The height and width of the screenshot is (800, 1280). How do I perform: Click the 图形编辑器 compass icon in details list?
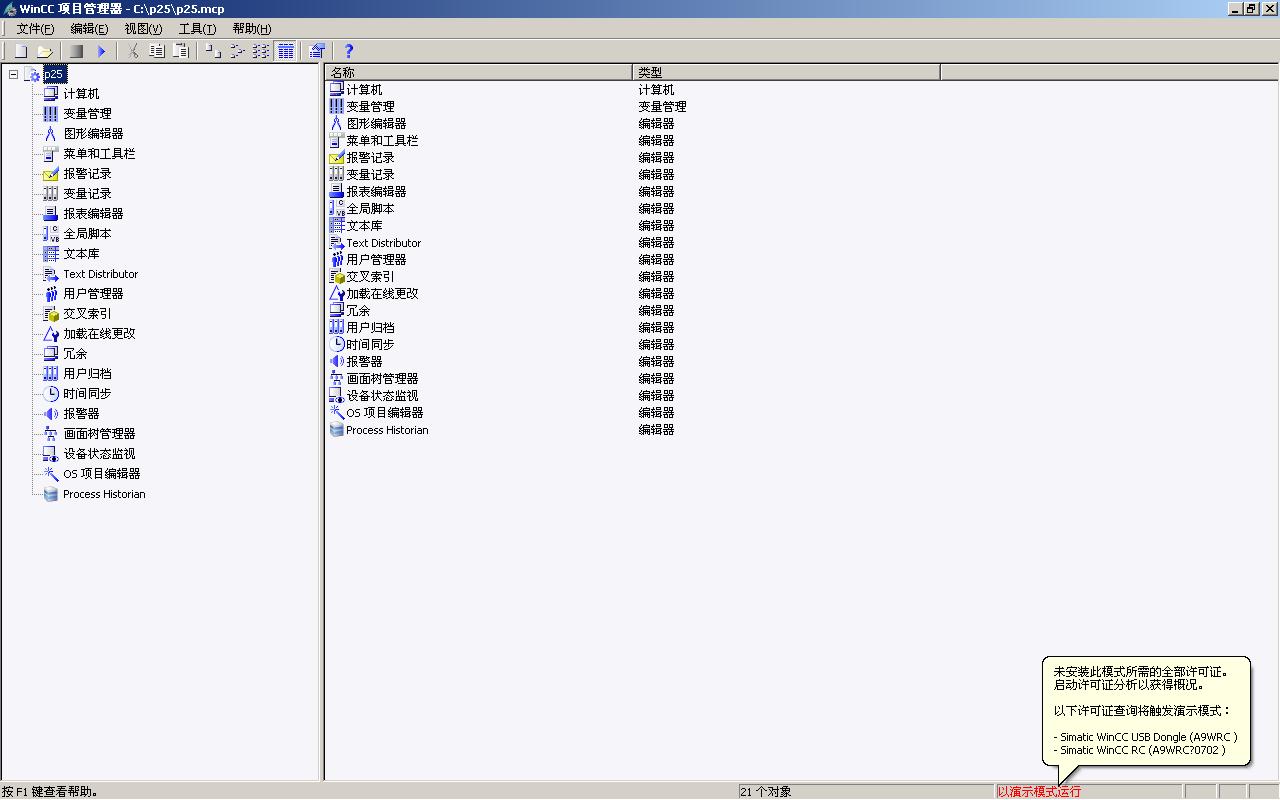click(336, 124)
